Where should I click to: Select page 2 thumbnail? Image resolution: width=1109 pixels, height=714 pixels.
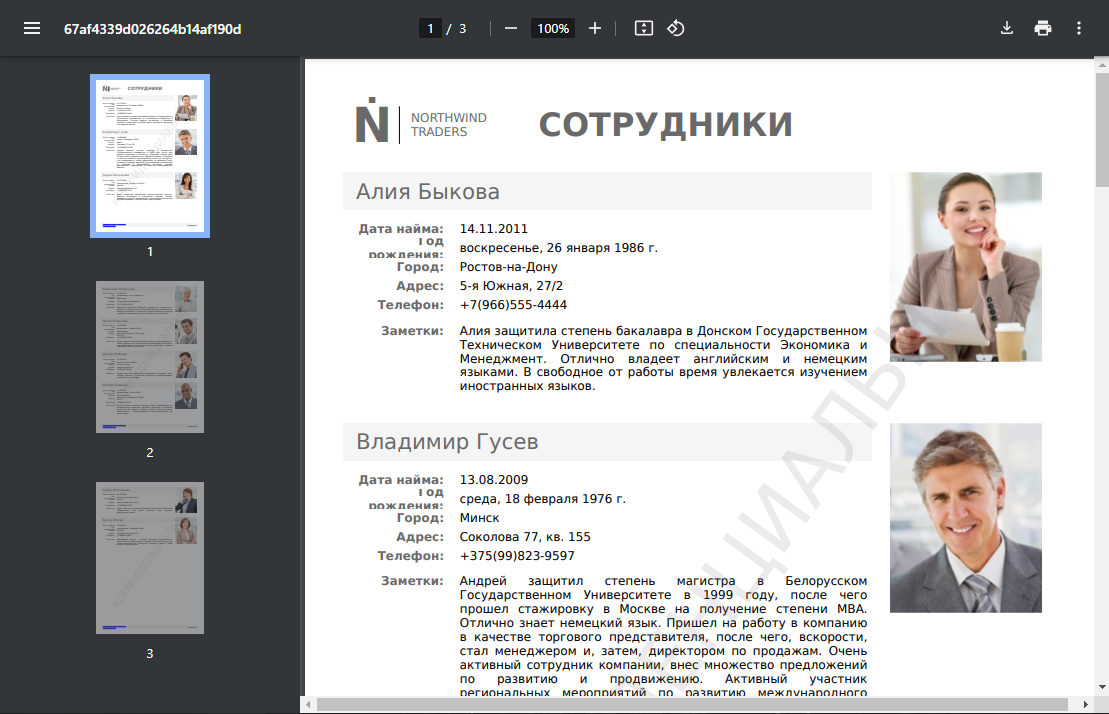[150, 357]
